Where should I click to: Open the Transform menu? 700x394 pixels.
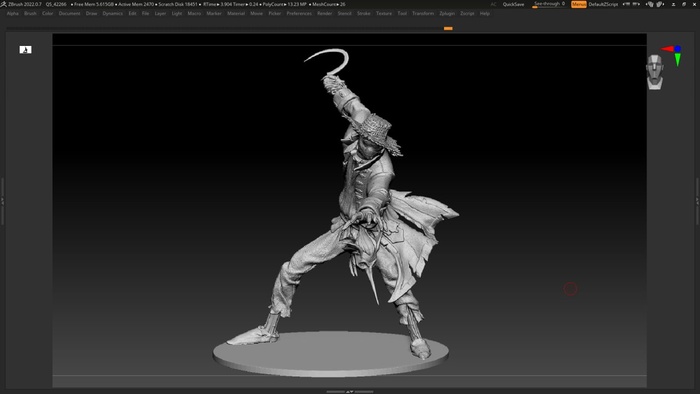[x=423, y=13]
